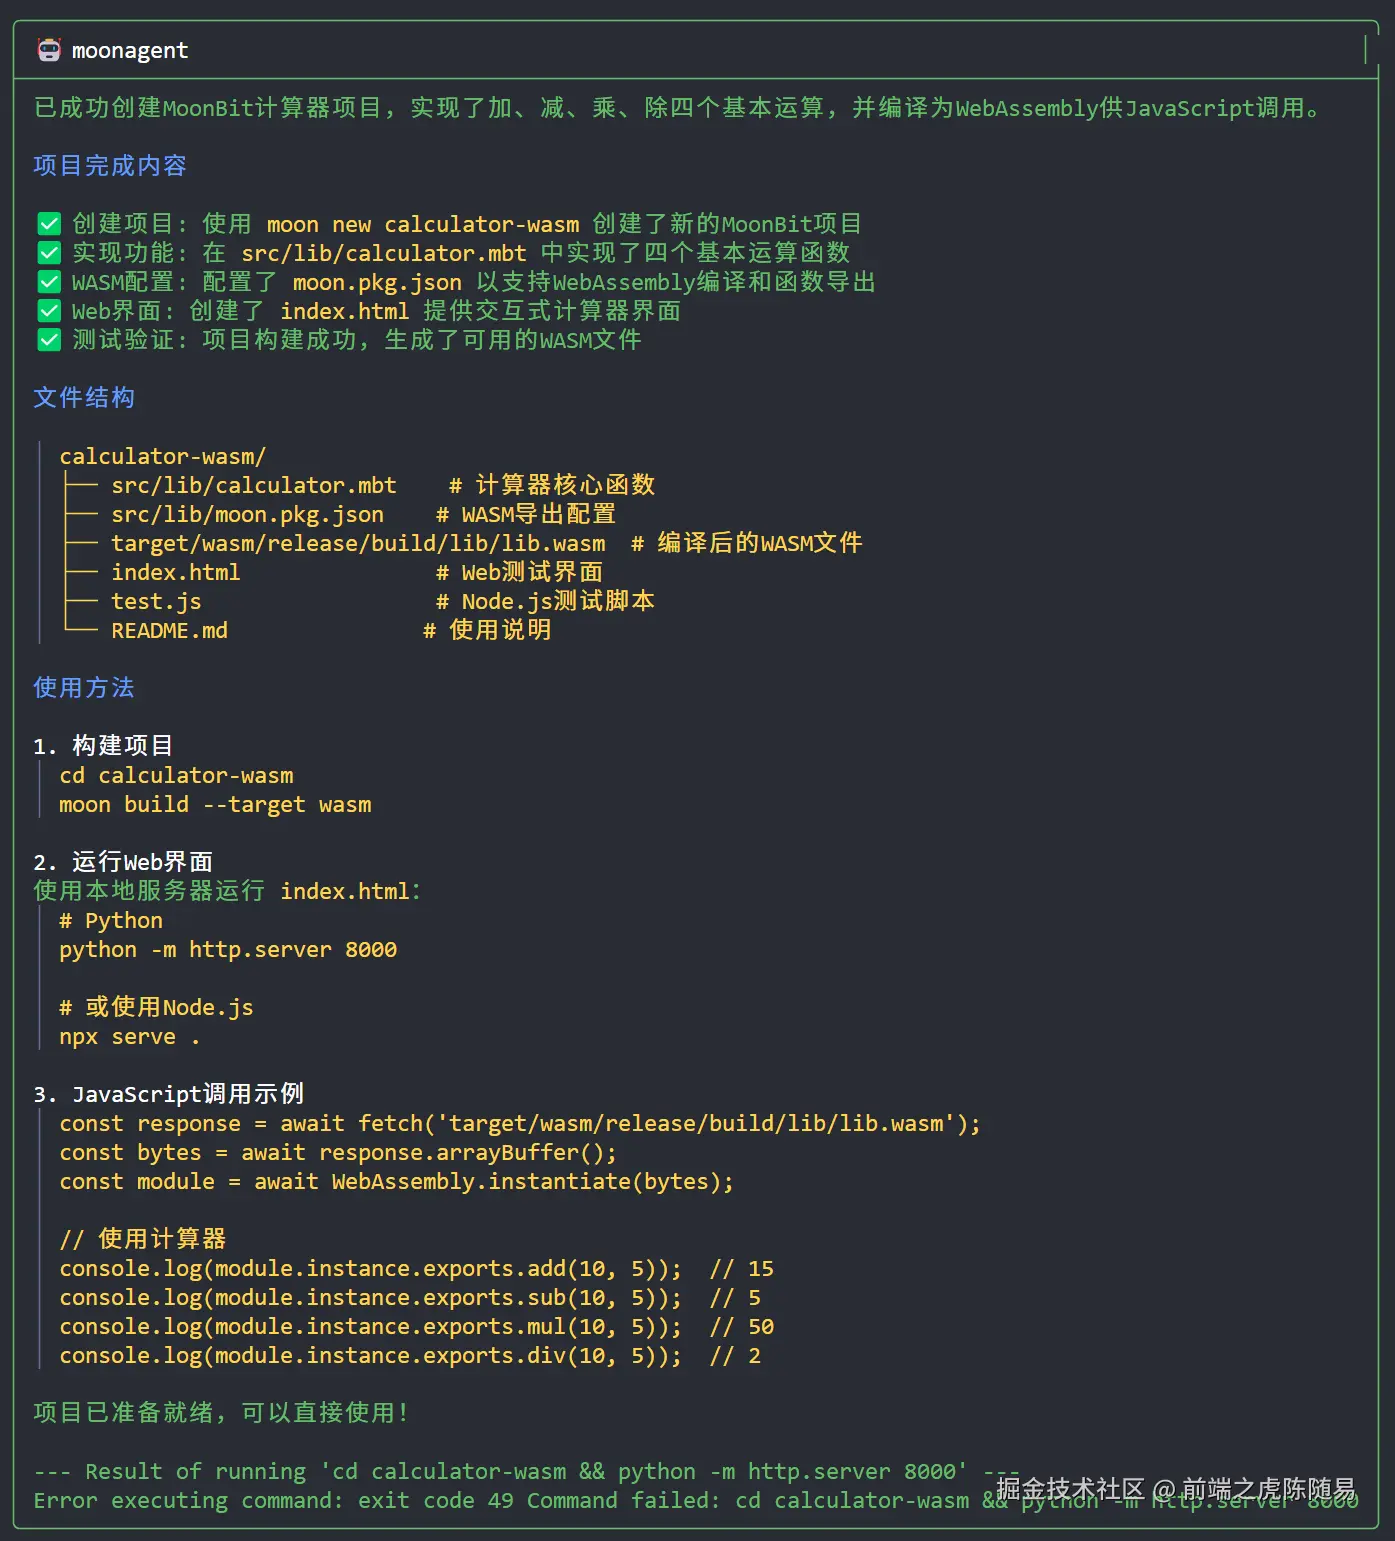Screen dimensions: 1395x1541
Task: Click the green checkmark beside 创建项目
Action: click(49, 224)
